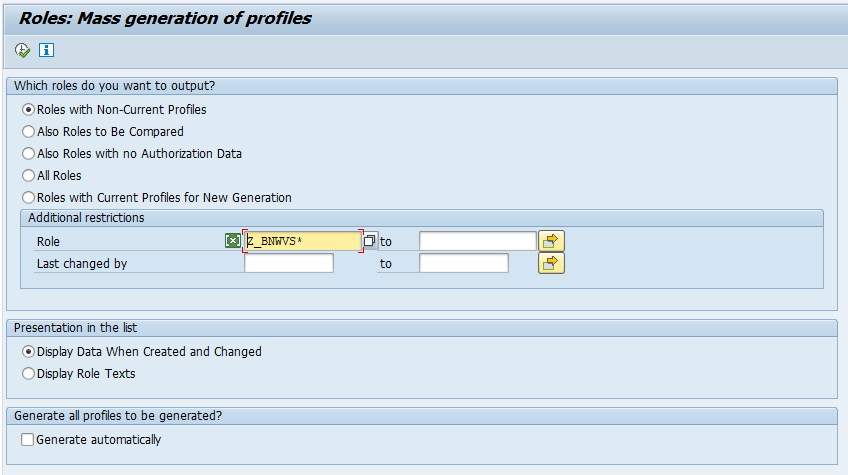Viewport: 848px width, 475px height.
Task: Click the Additional restrictions group header
Action: (86, 218)
